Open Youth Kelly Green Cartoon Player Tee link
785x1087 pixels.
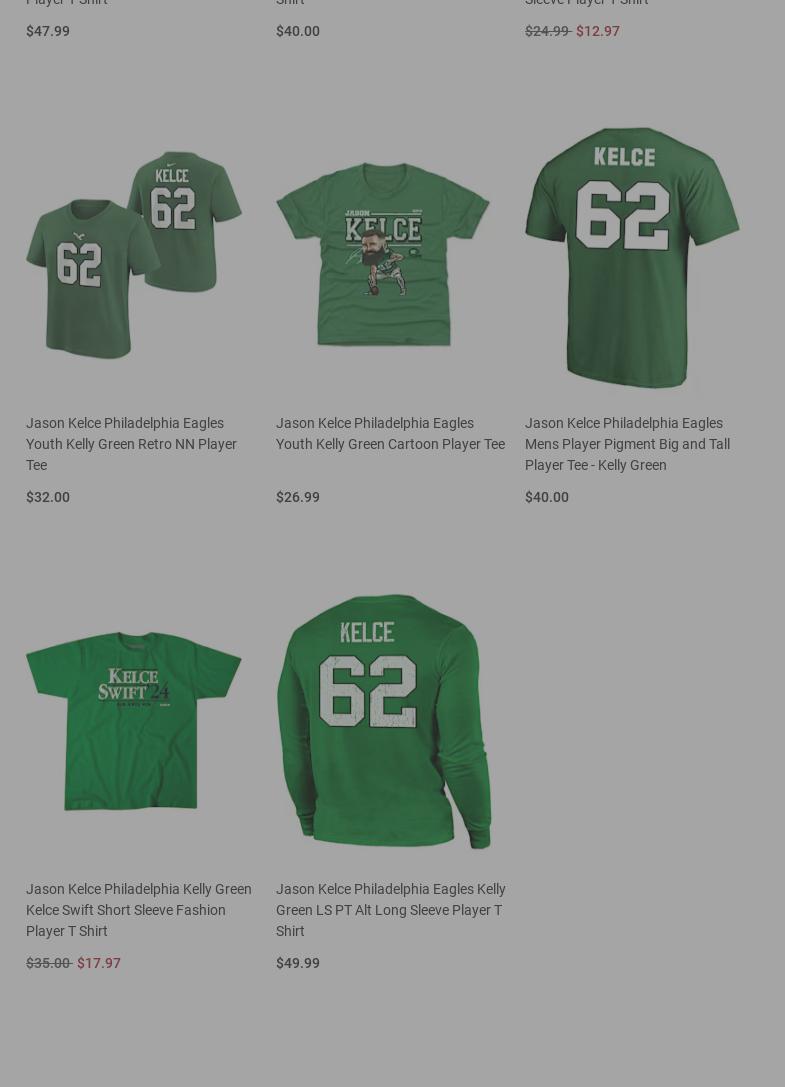click(390, 433)
